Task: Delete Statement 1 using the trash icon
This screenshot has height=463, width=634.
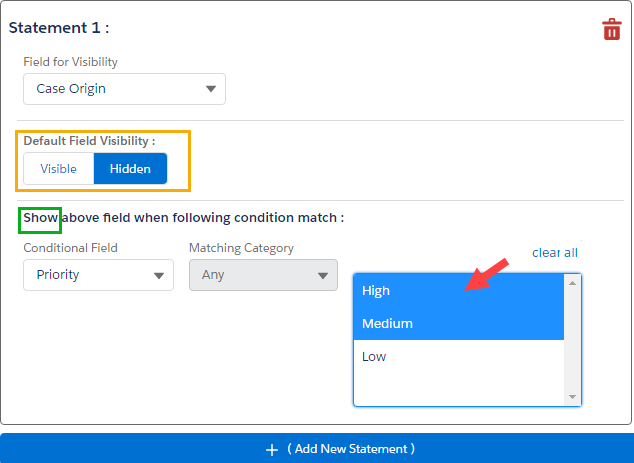Action: (x=612, y=29)
